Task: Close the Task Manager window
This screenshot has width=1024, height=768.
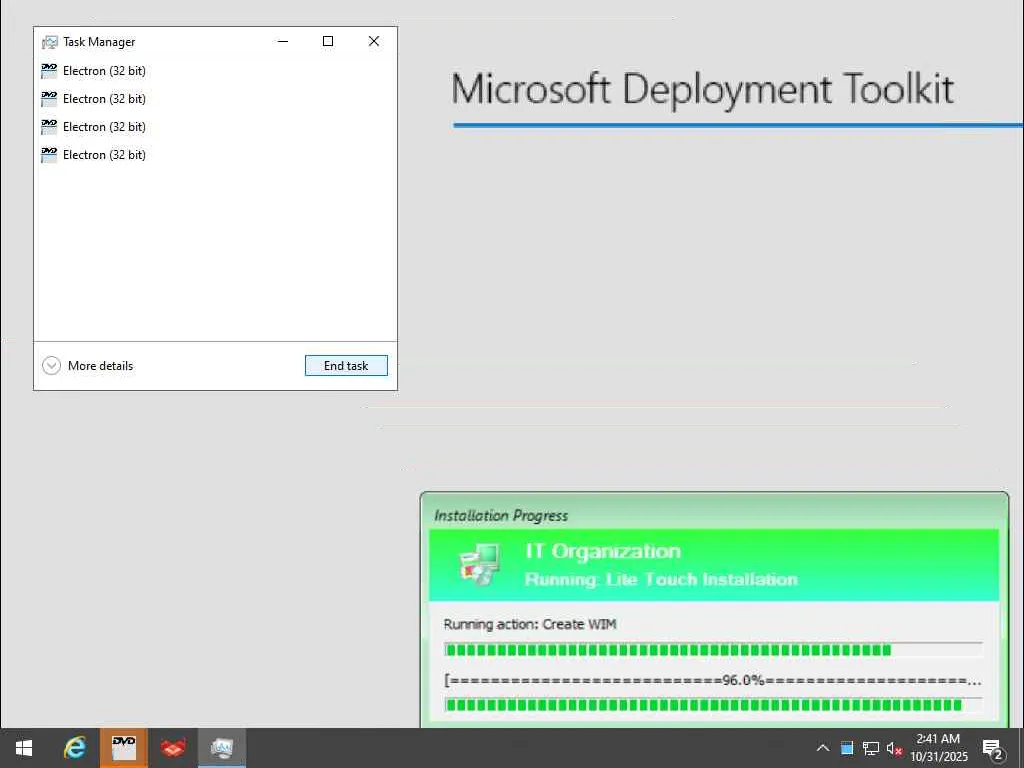Action: click(374, 41)
